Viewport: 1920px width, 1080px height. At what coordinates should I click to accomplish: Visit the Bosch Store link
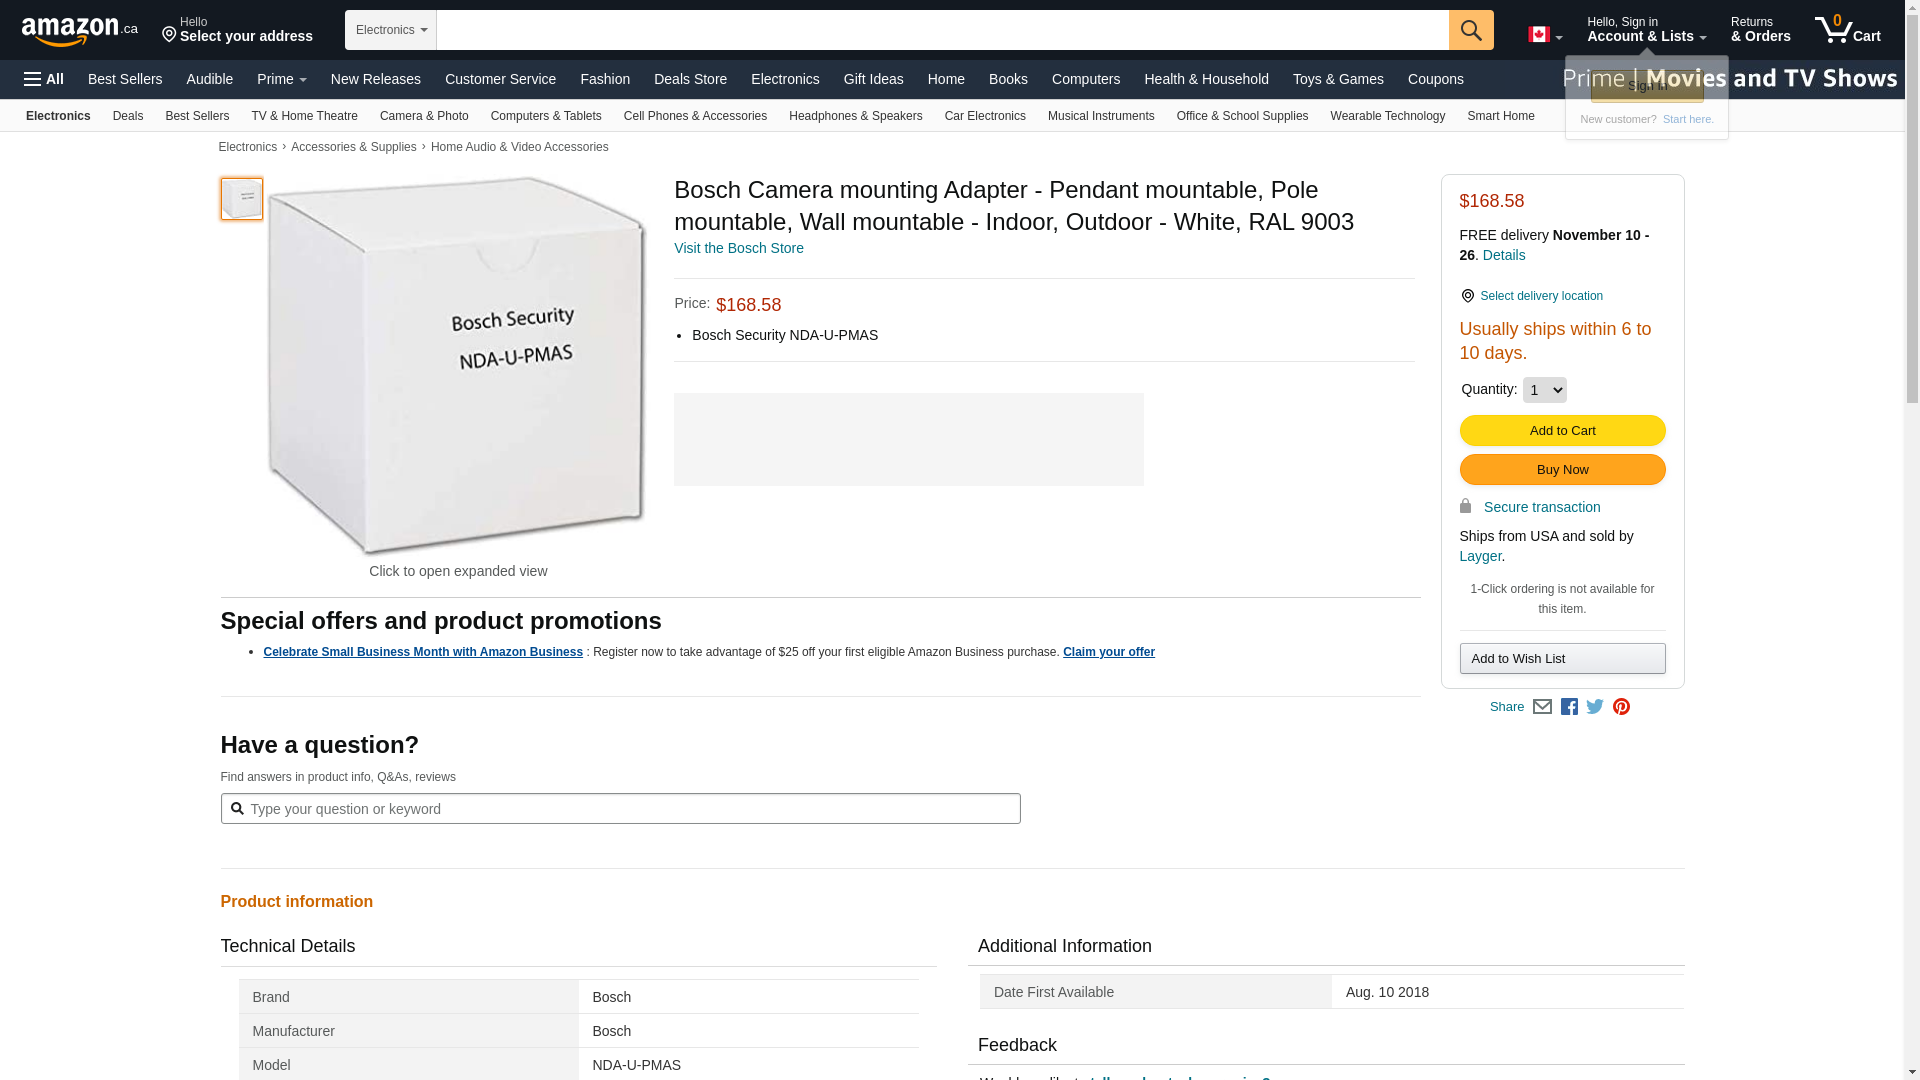tap(738, 248)
